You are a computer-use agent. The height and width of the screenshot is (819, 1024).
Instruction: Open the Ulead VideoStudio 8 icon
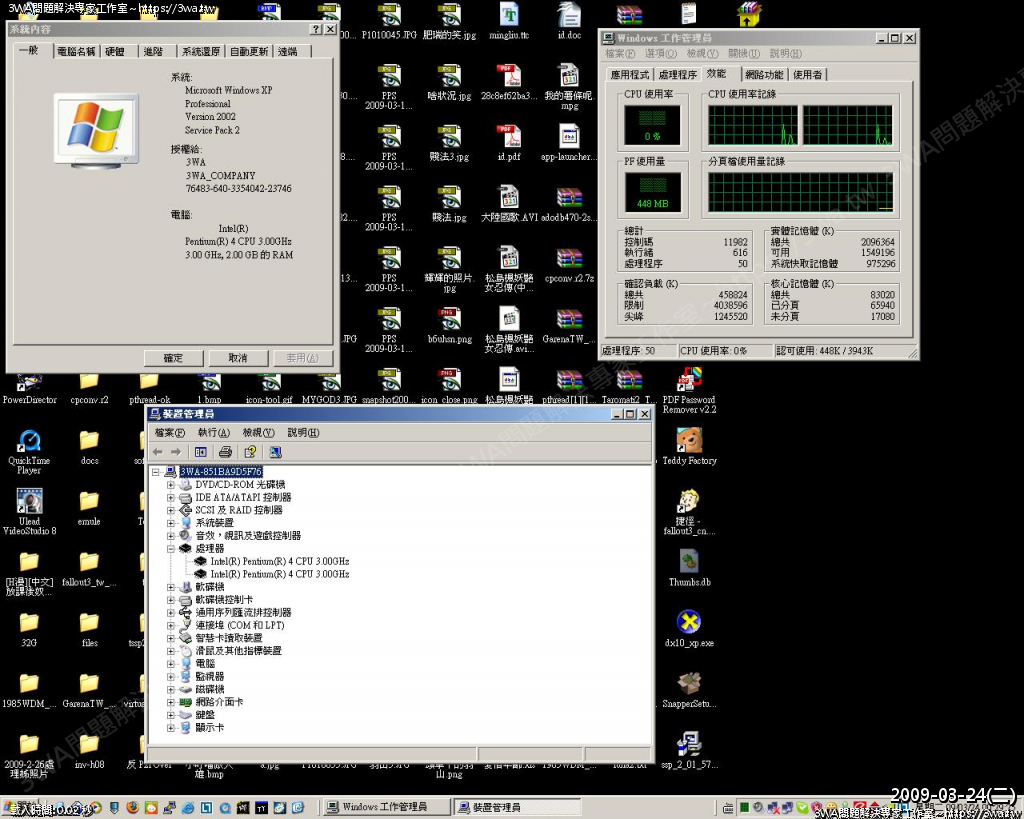coord(29,501)
